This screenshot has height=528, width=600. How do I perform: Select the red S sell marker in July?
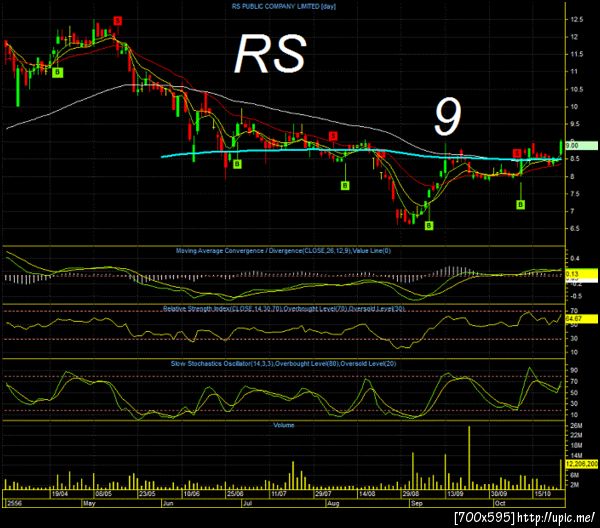click(x=333, y=135)
